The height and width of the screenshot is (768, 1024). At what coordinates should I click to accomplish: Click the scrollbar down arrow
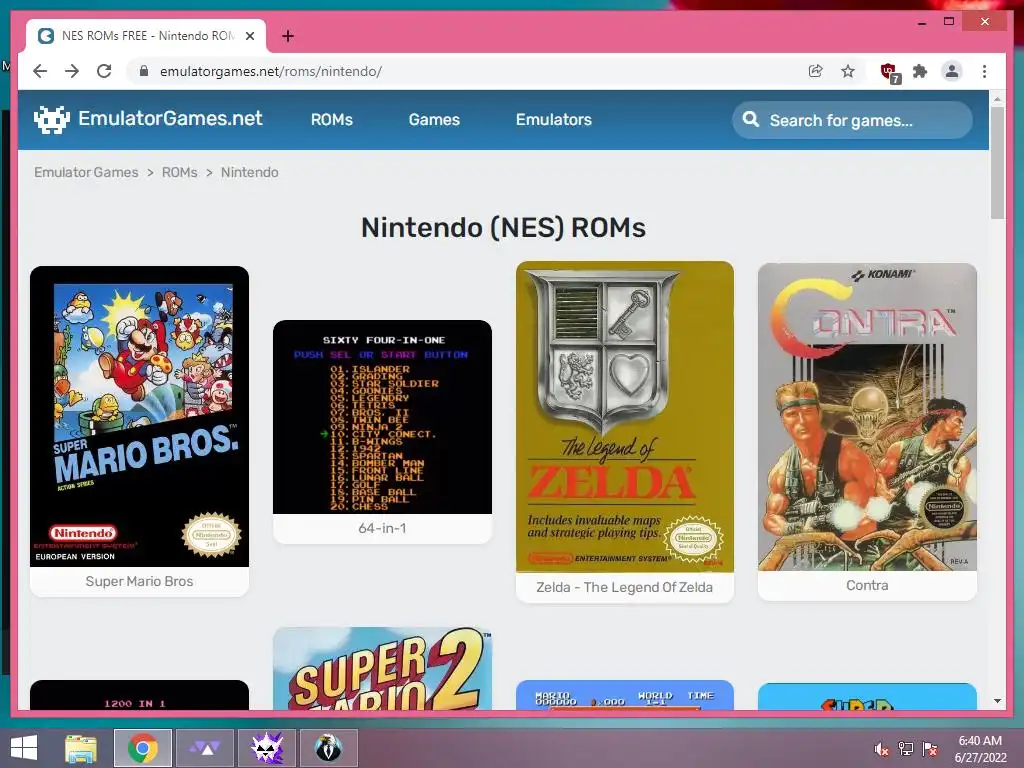pos(997,701)
